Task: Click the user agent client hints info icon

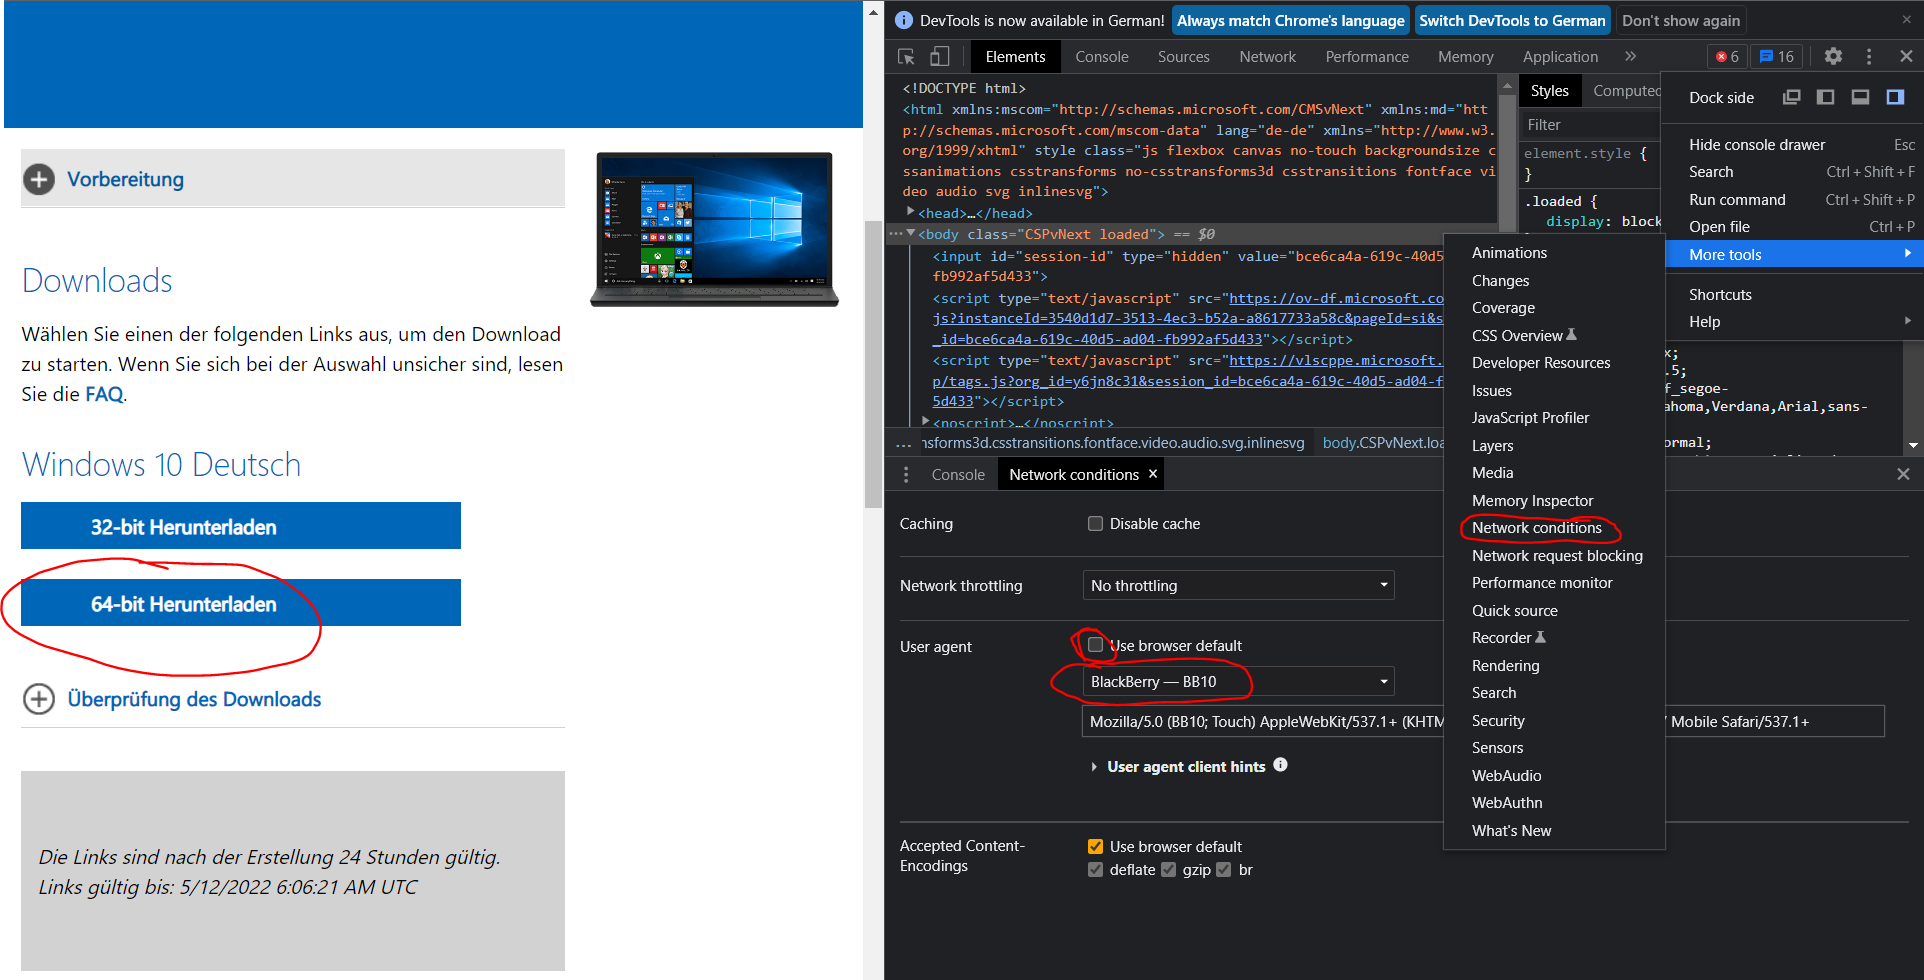Action: [x=1281, y=765]
